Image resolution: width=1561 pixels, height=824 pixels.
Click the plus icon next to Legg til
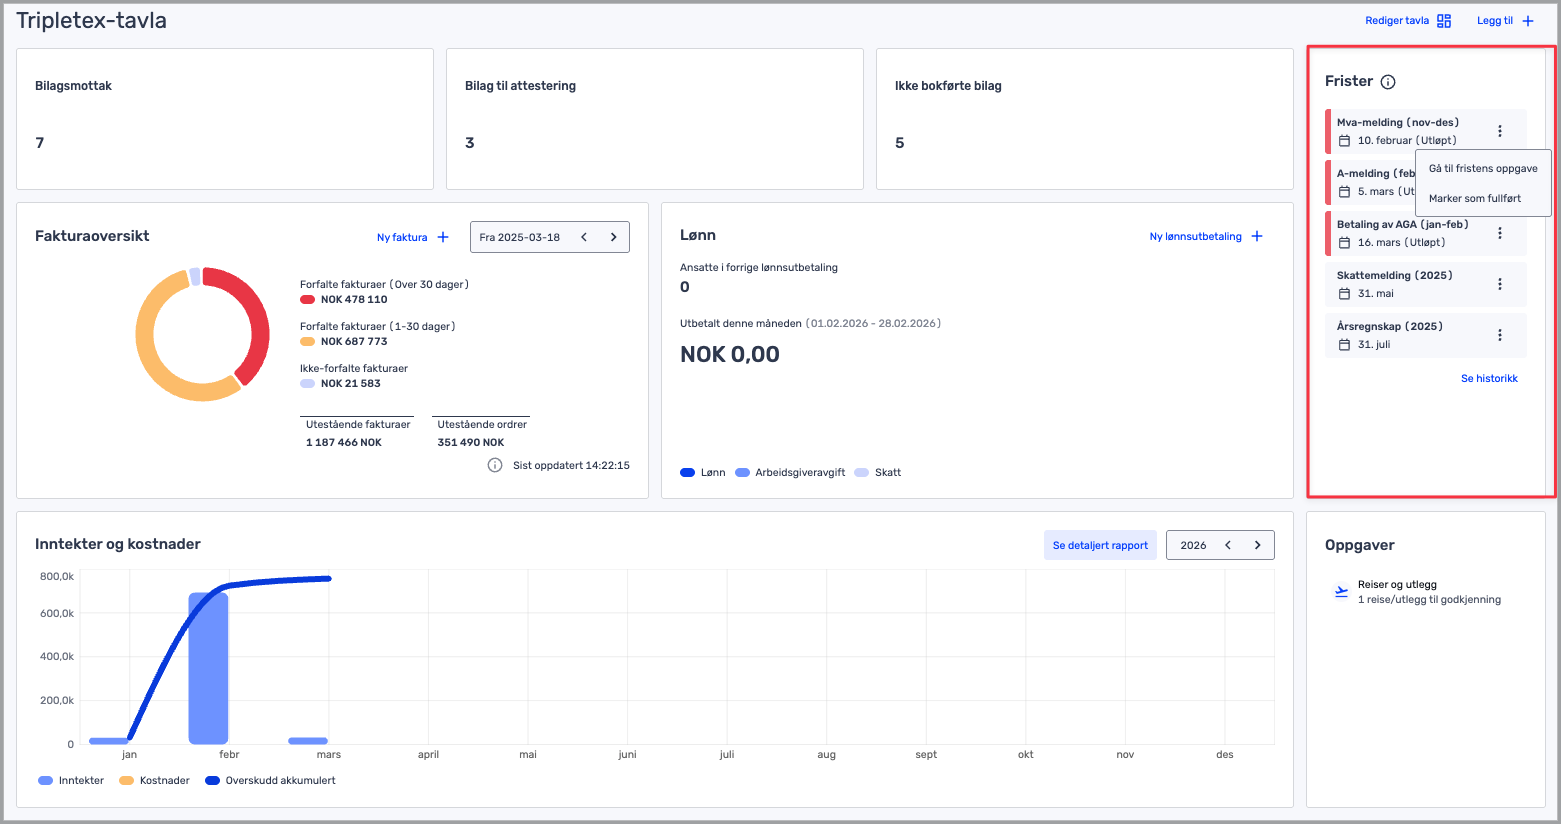[x=1527, y=21]
